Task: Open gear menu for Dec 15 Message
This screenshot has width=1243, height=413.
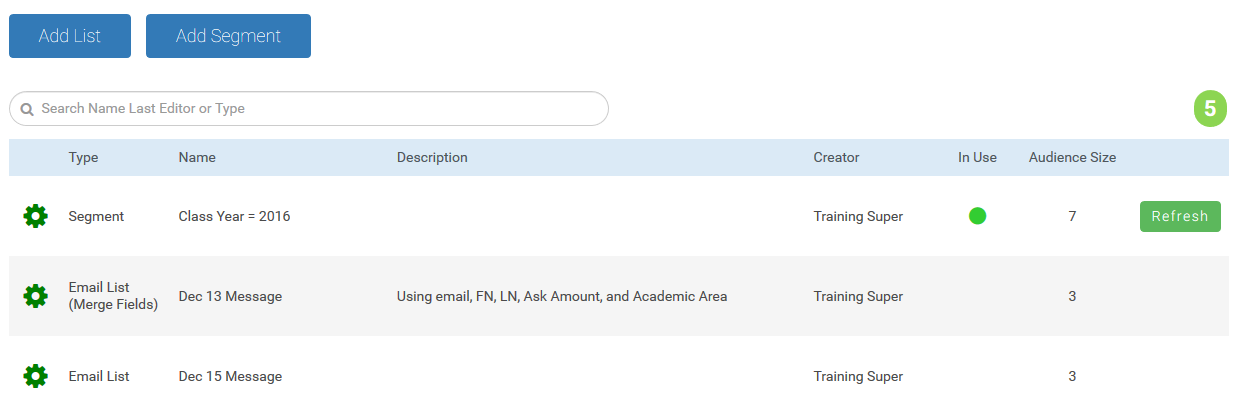Action: [35, 376]
